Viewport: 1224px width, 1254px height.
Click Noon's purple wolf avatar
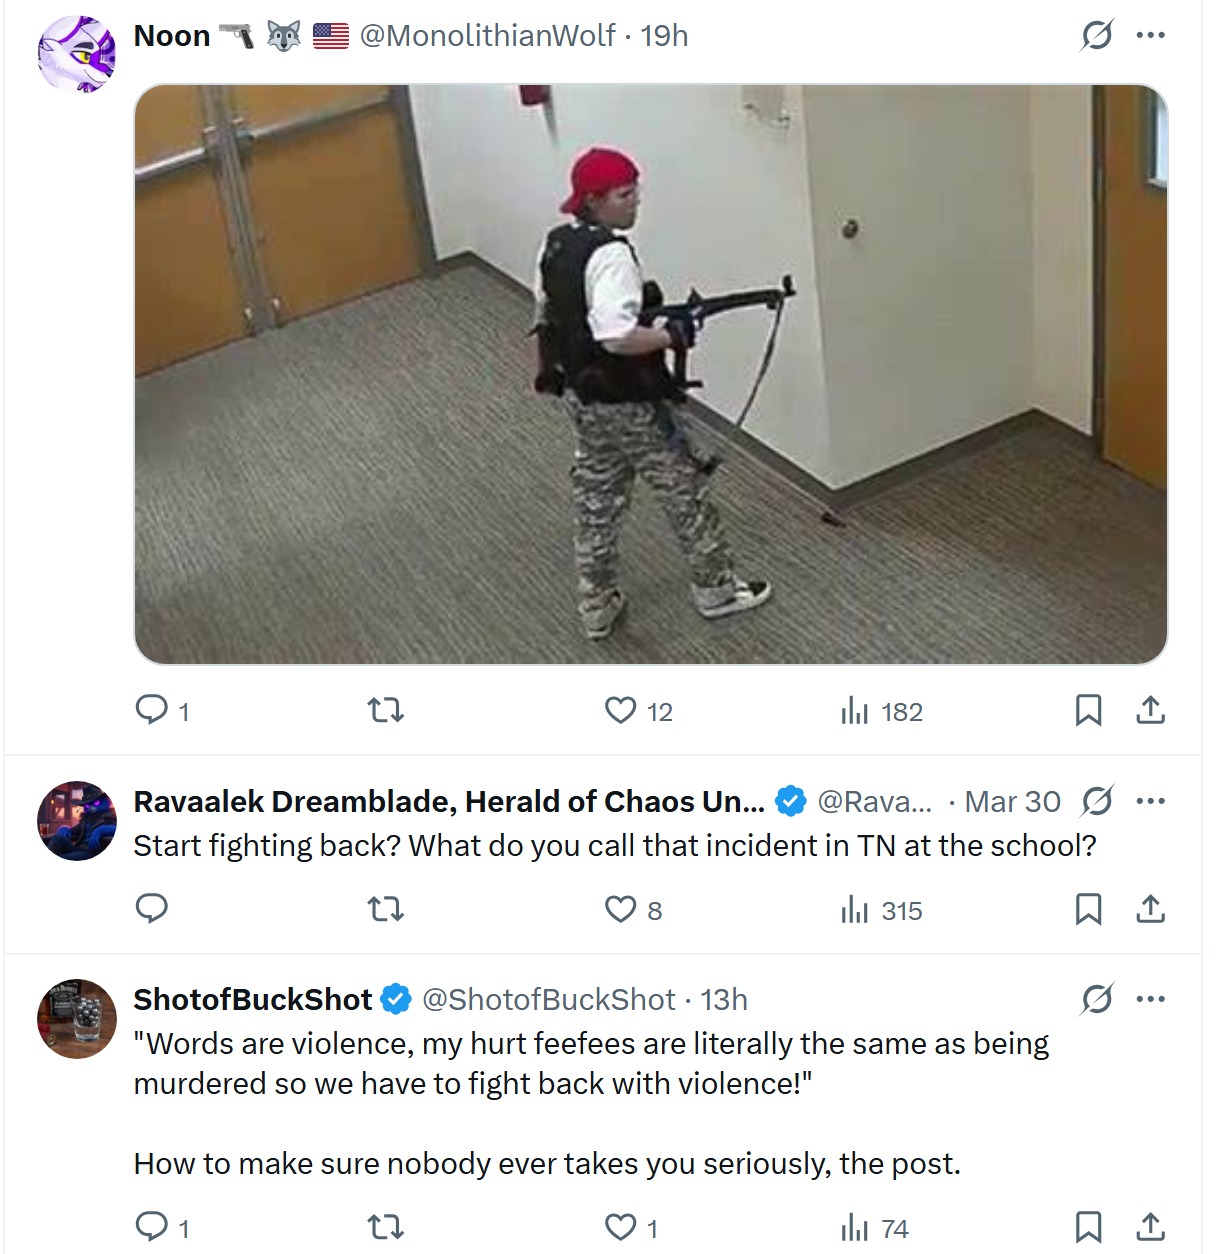point(77,54)
